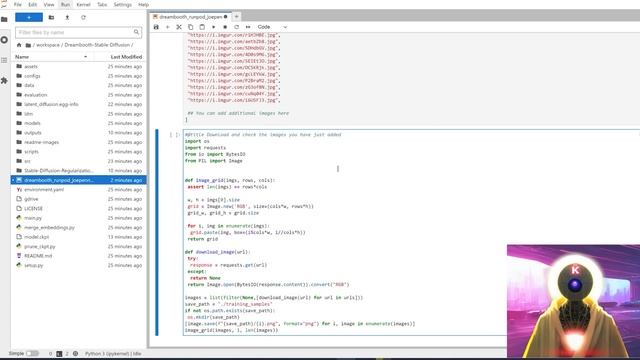Select the gdrive file
The height and width of the screenshot is (360, 640).
(x=78, y=199)
